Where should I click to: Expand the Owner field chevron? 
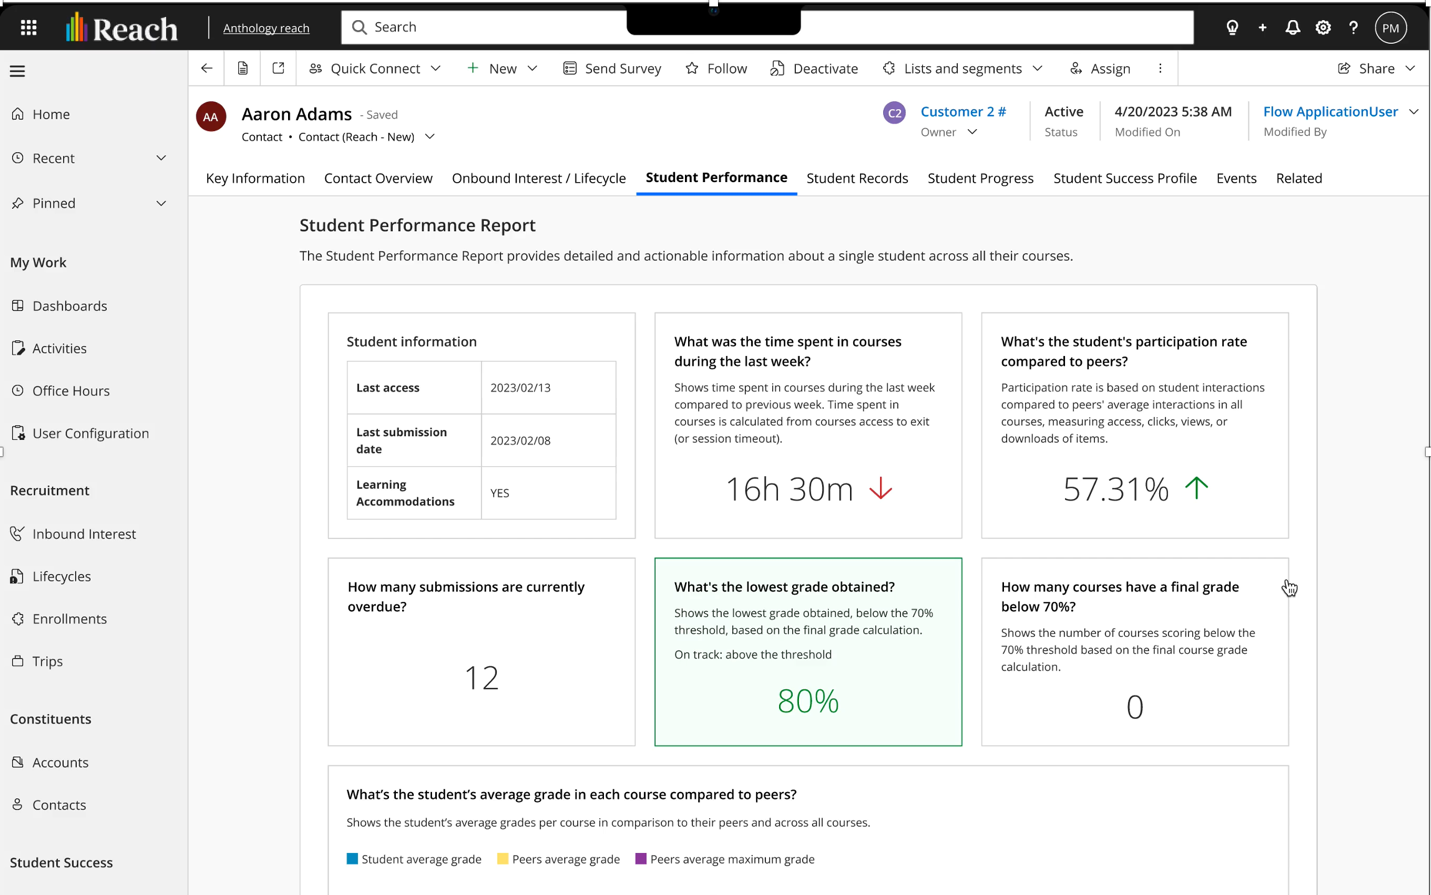tap(972, 132)
